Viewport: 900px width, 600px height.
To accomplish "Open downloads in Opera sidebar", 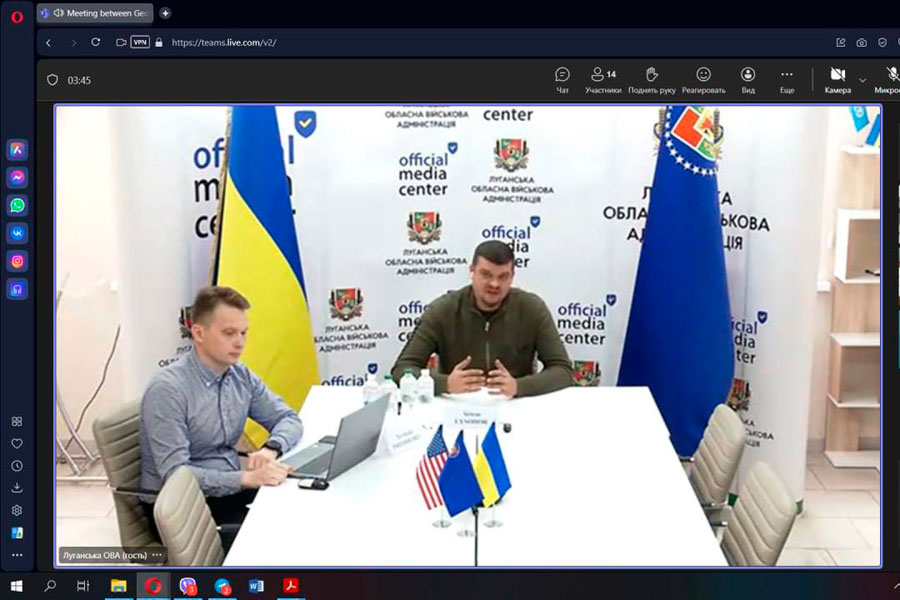I will [x=17, y=488].
